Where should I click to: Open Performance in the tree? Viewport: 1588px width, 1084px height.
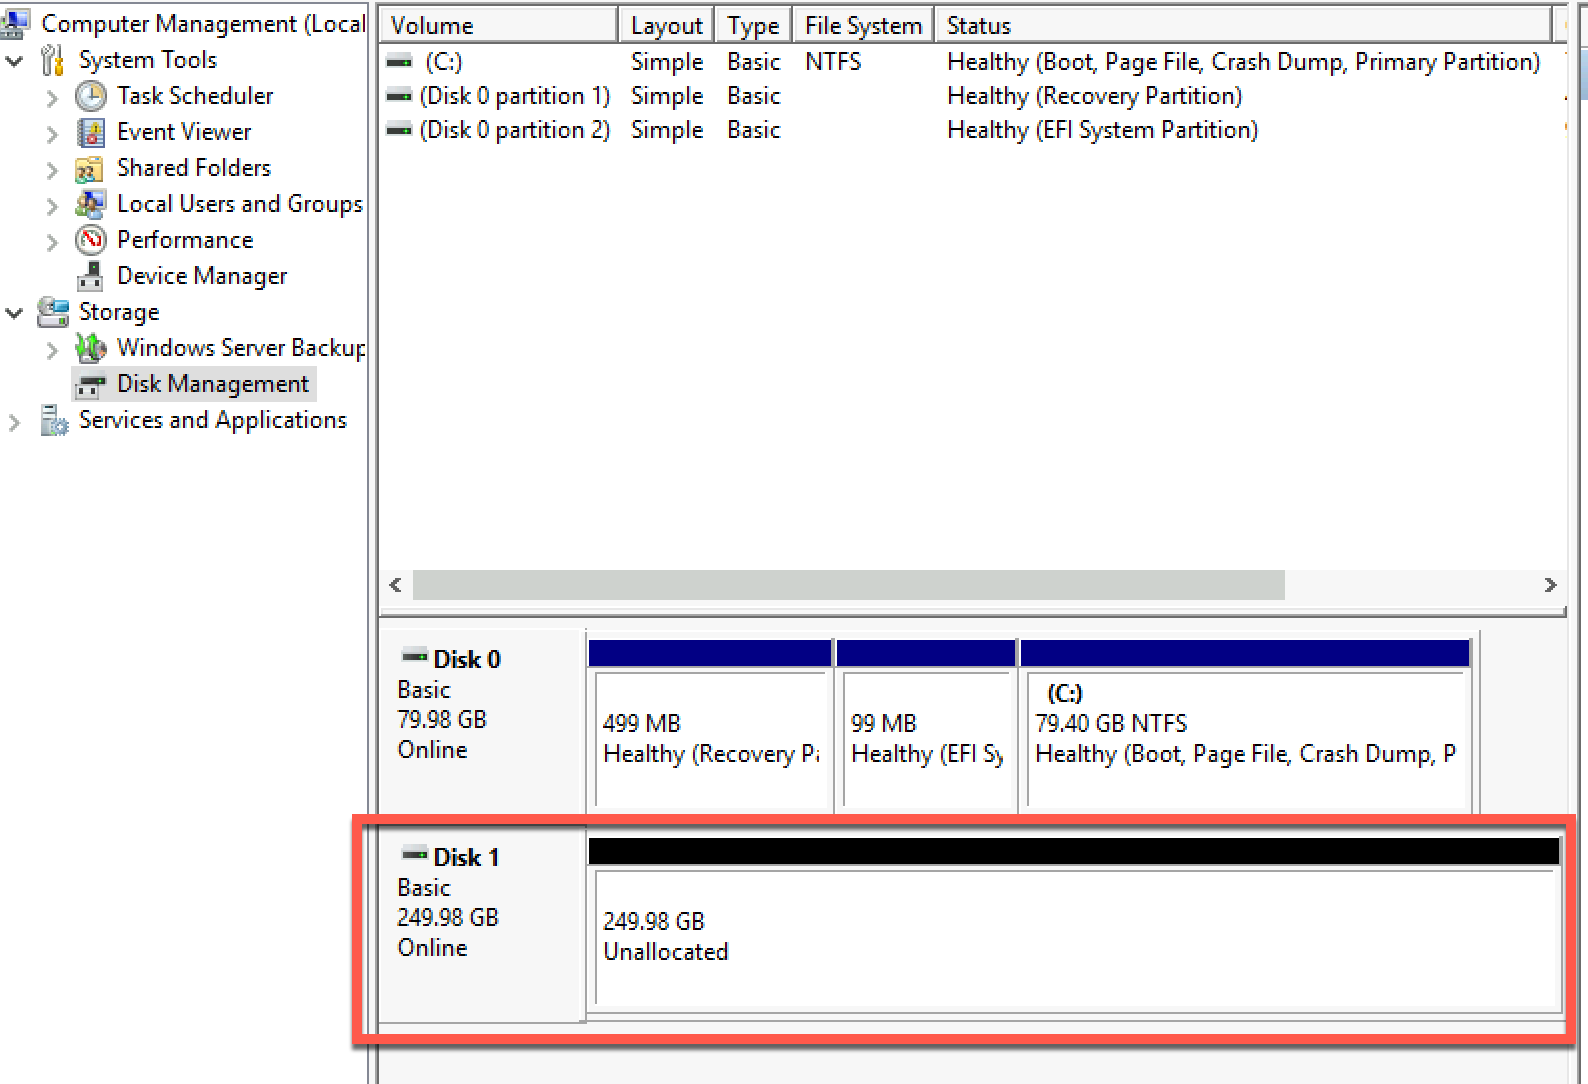pyautogui.click(x=185, y=240)
